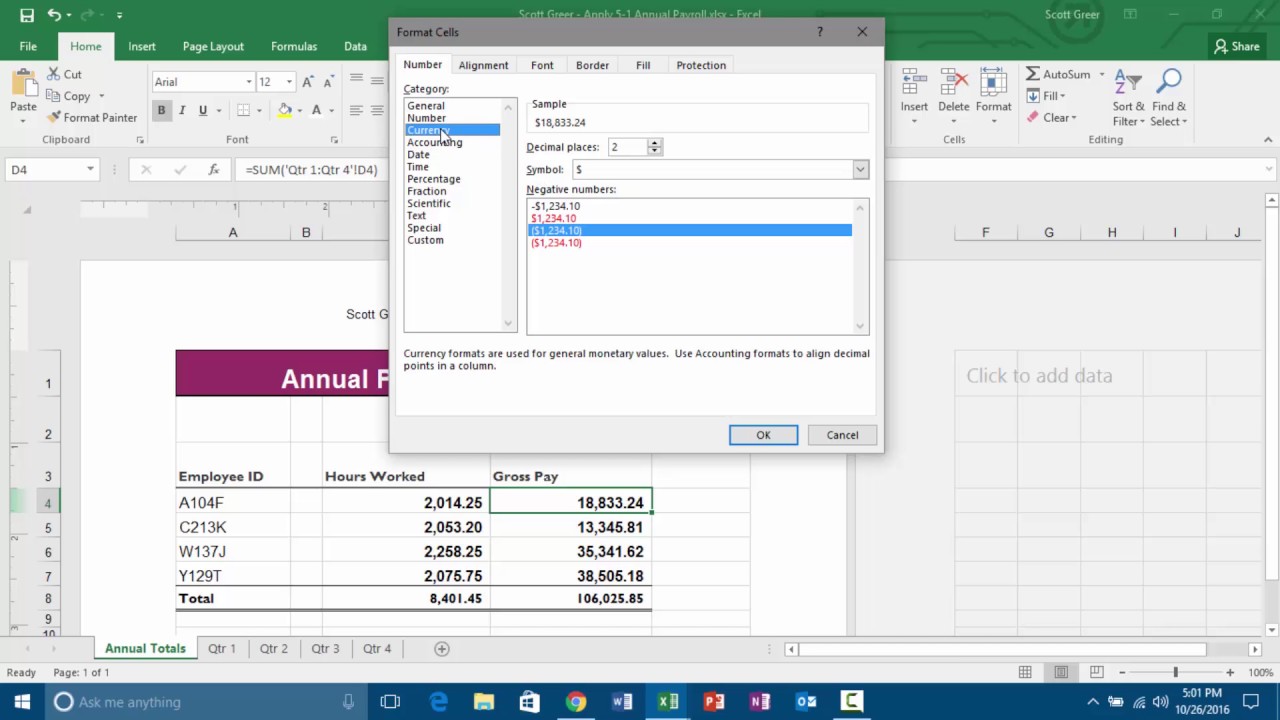1280x720 pixels.
Task: Share the workbook
Action: click(1237, 46)
